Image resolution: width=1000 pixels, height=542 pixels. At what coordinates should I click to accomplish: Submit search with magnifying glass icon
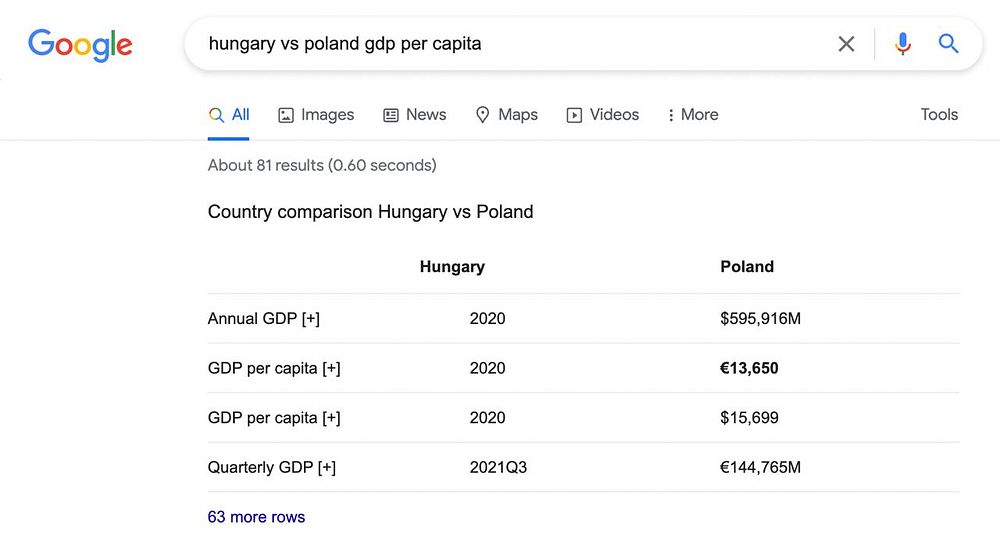(x=948, y=44)
